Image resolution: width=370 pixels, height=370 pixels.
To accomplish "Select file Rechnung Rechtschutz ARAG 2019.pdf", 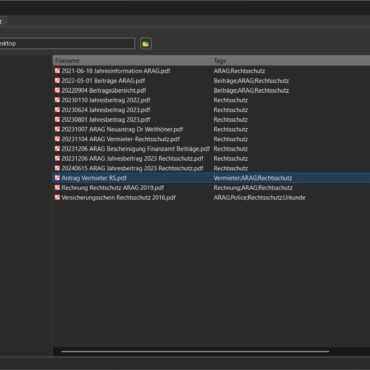I will (x=113, y=188).
